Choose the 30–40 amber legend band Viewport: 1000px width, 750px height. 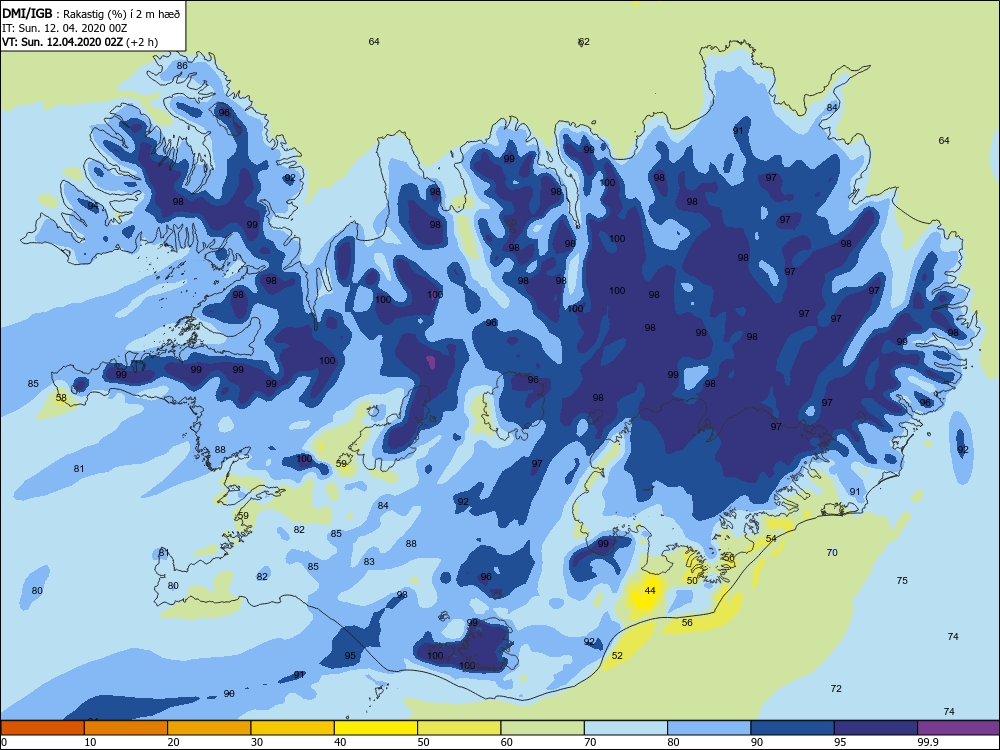click(x=293, y=728)
